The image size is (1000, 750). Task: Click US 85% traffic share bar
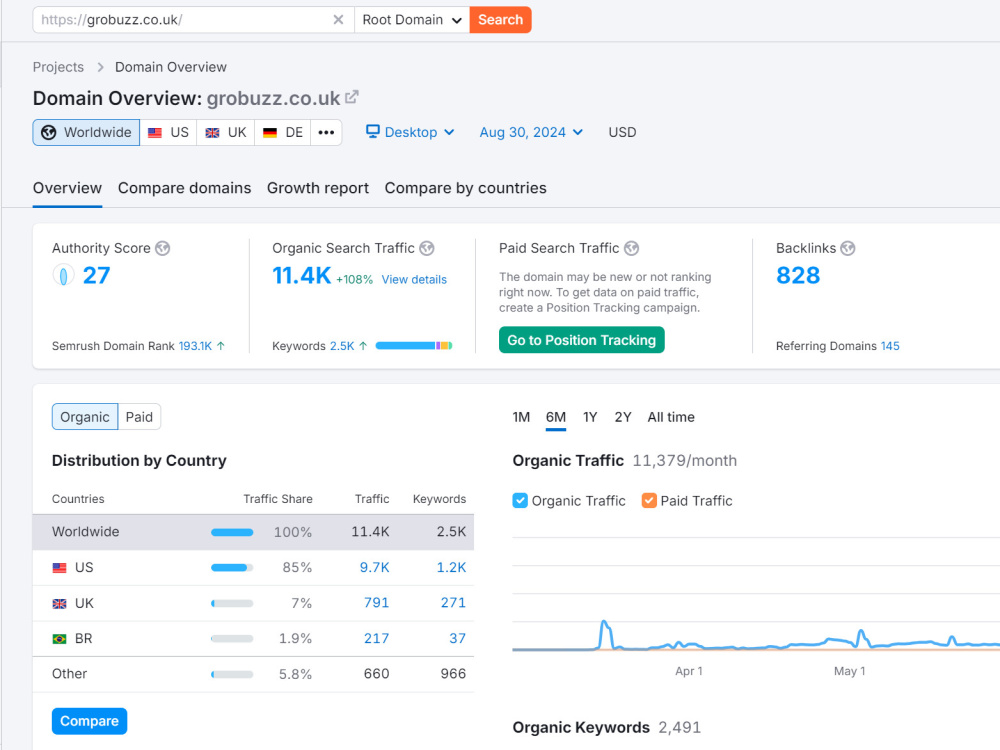click(x=232, y=568)
